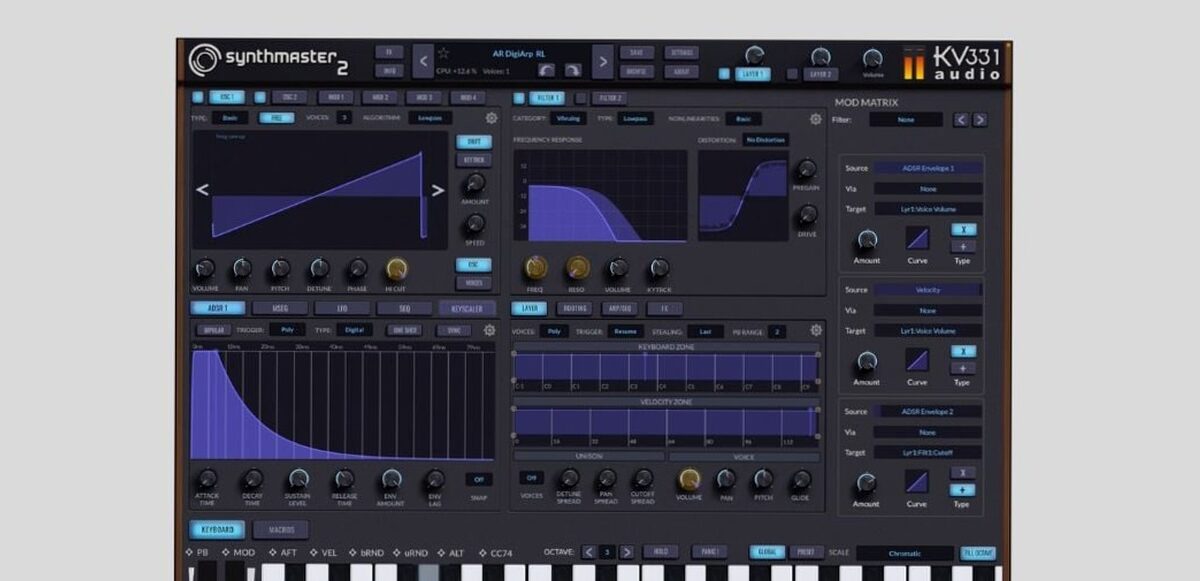Open the OSC 1 settings gear

pyautogui.click(x=489, y=118)
